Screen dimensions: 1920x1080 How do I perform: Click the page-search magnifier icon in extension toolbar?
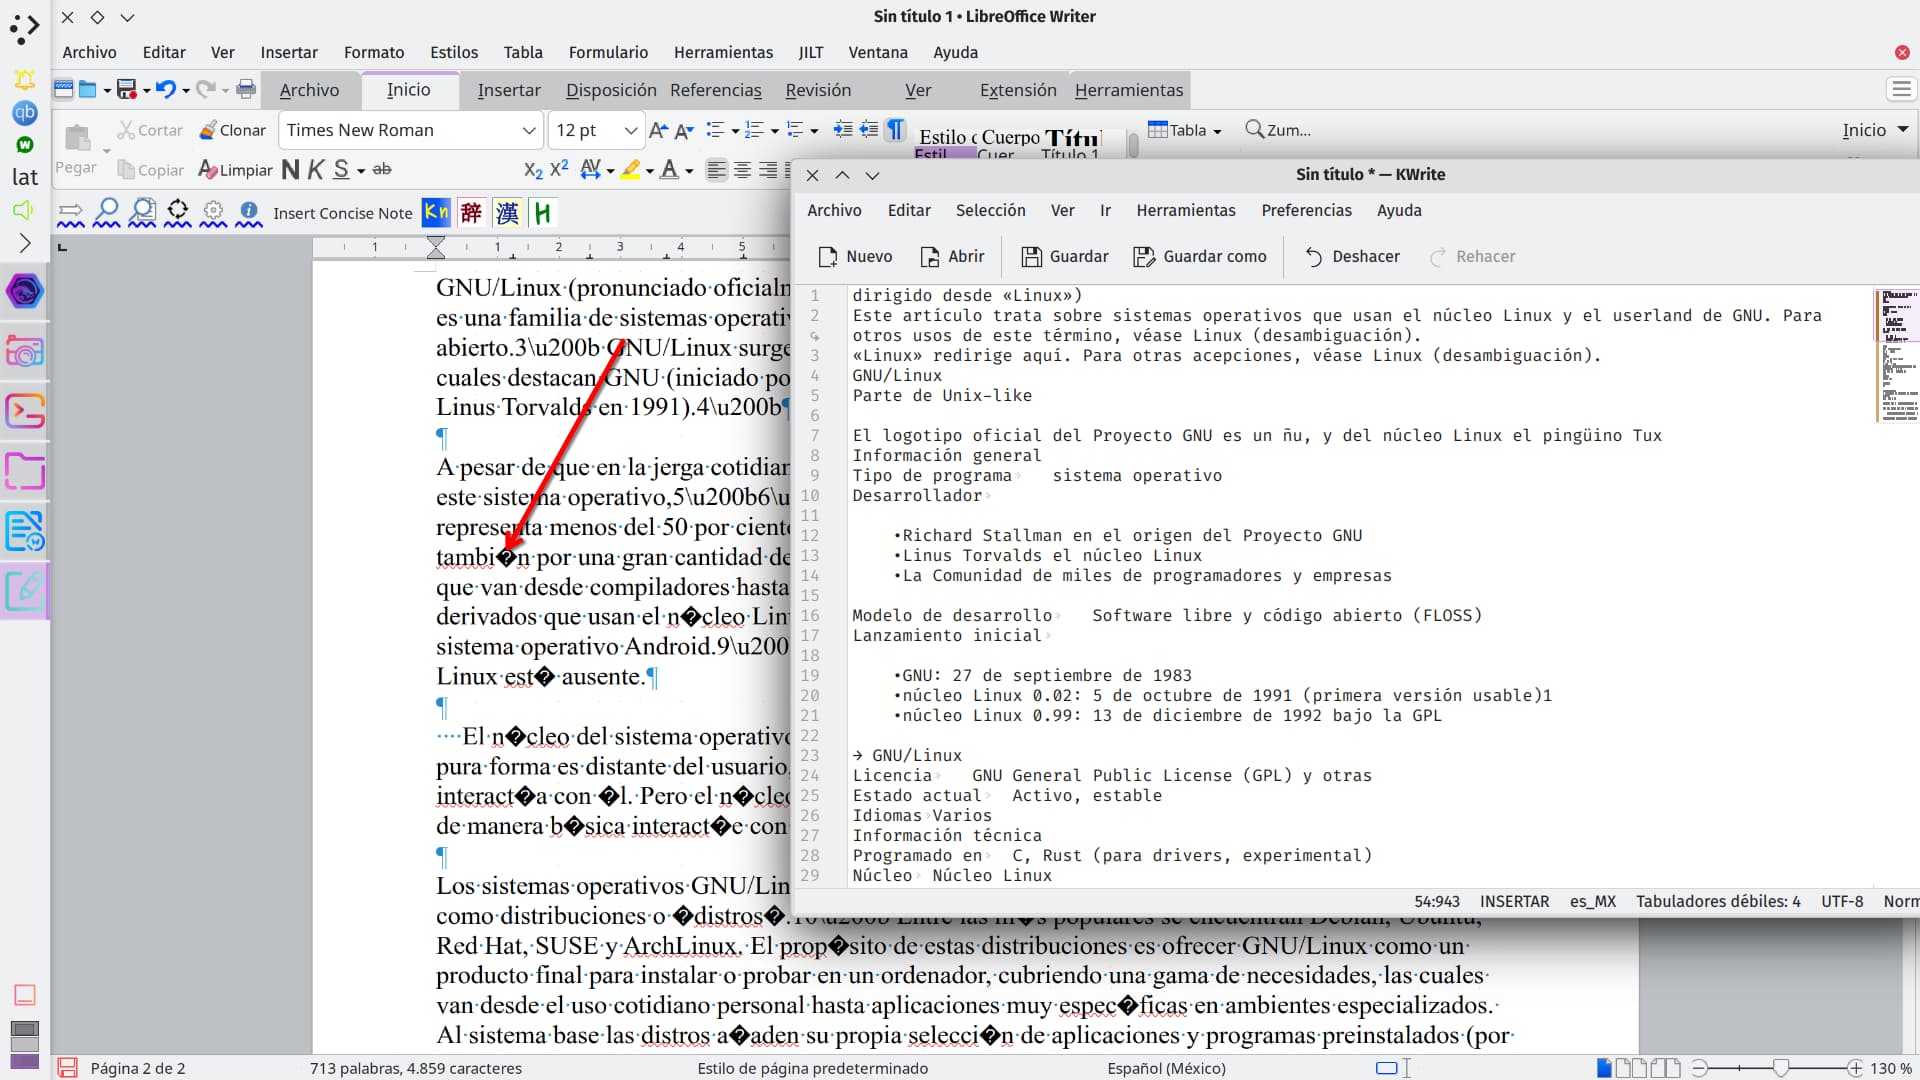(142, 212)
